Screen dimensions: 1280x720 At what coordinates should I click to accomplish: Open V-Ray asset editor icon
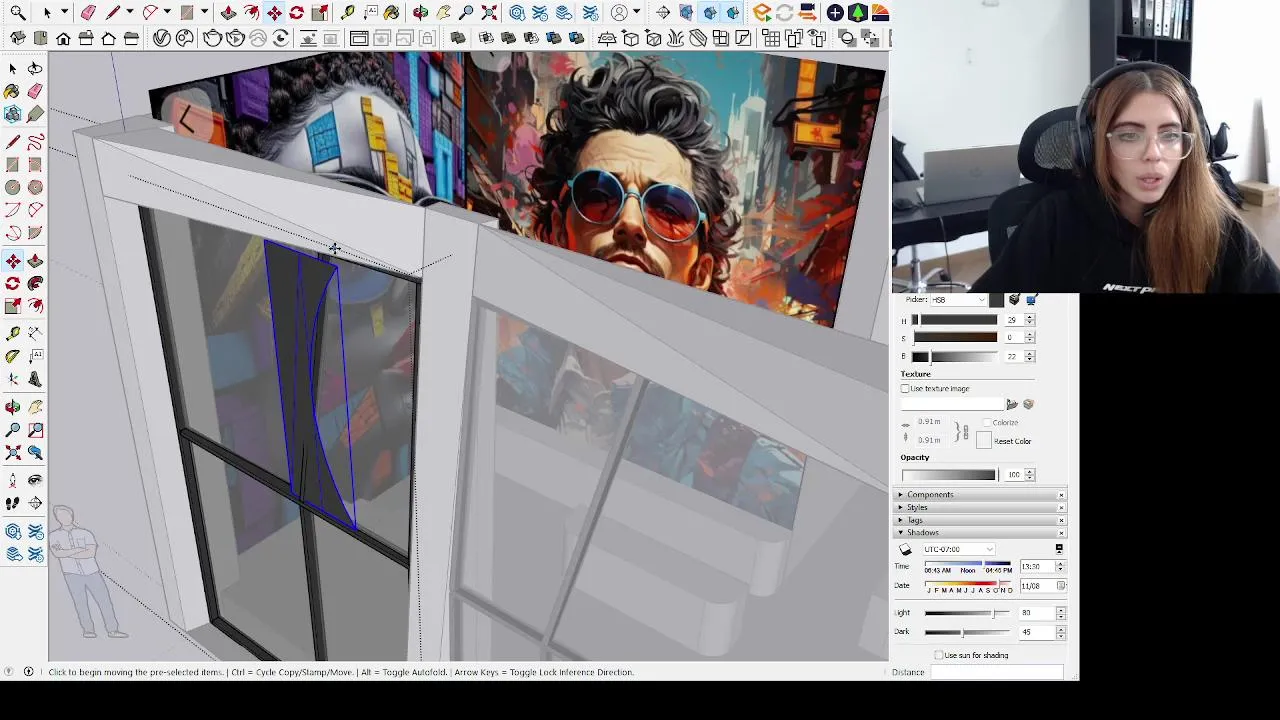click(162, 38)
